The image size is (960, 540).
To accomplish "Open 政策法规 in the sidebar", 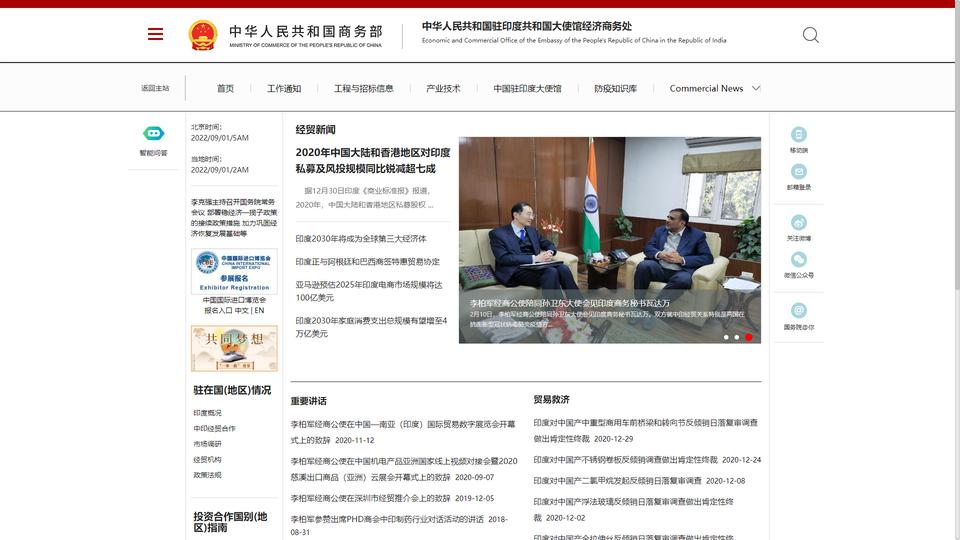I will click(x=208, y=475).
